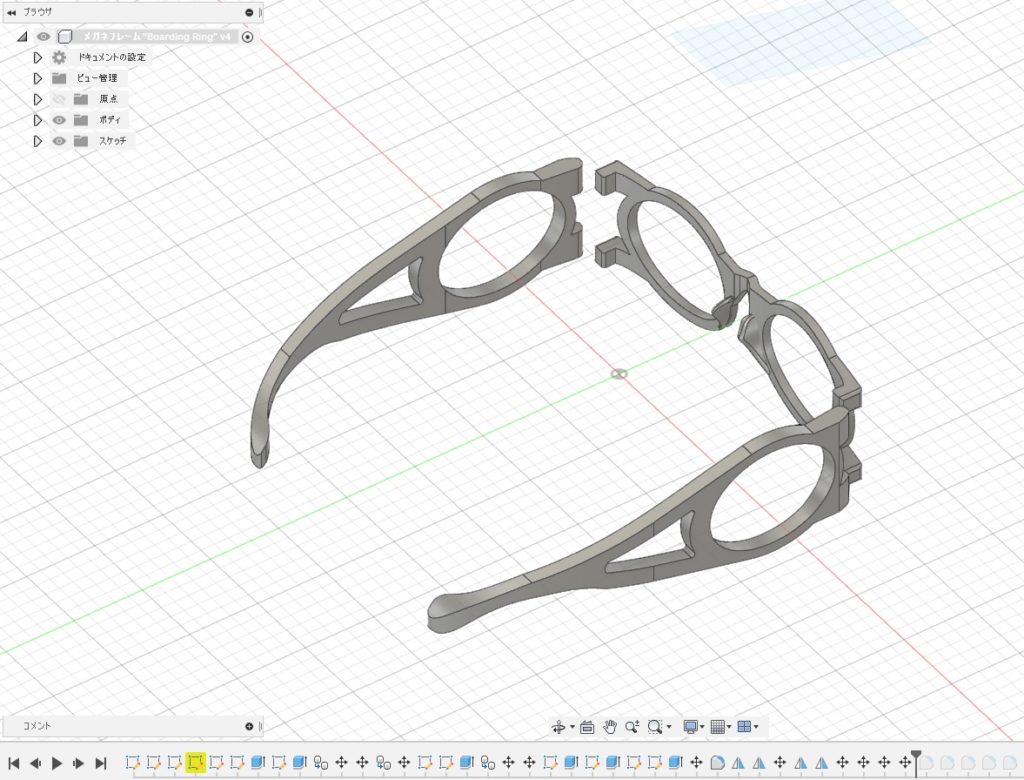Click the Grid and Snaps icon
1024x780 pixels.
pos(718,727)
